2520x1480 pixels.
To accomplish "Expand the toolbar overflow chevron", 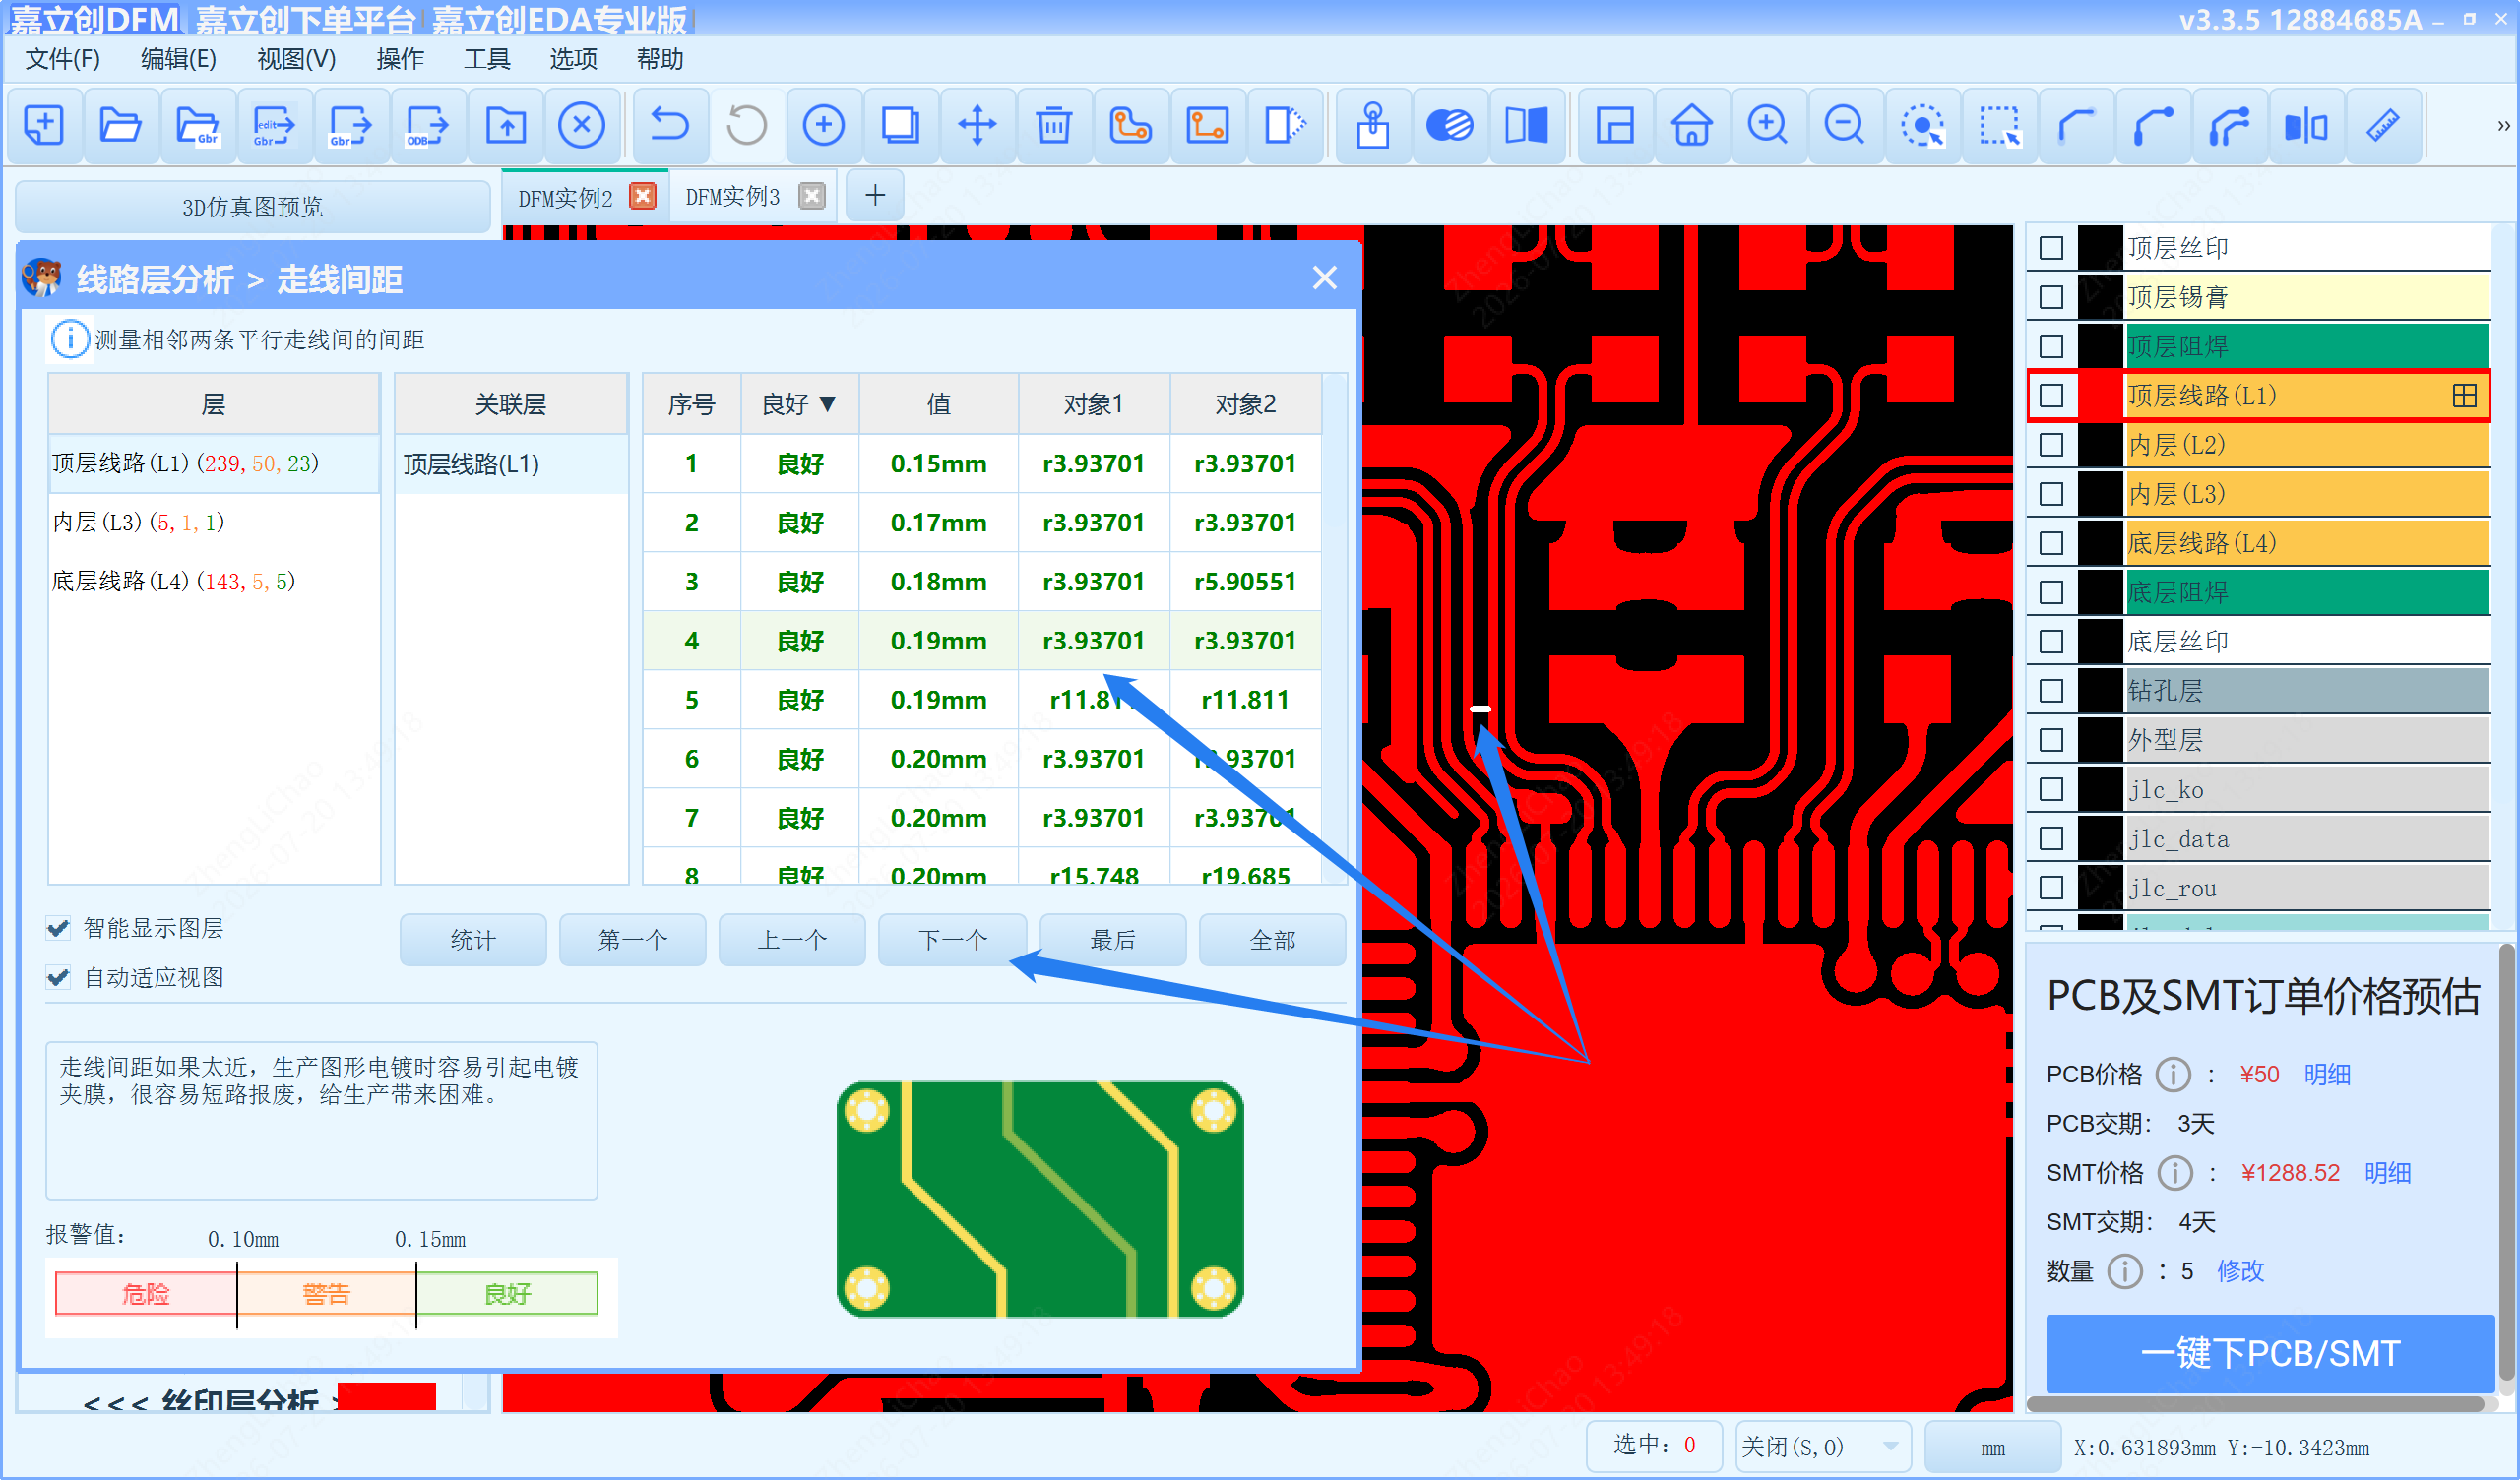I will 2503,126.
